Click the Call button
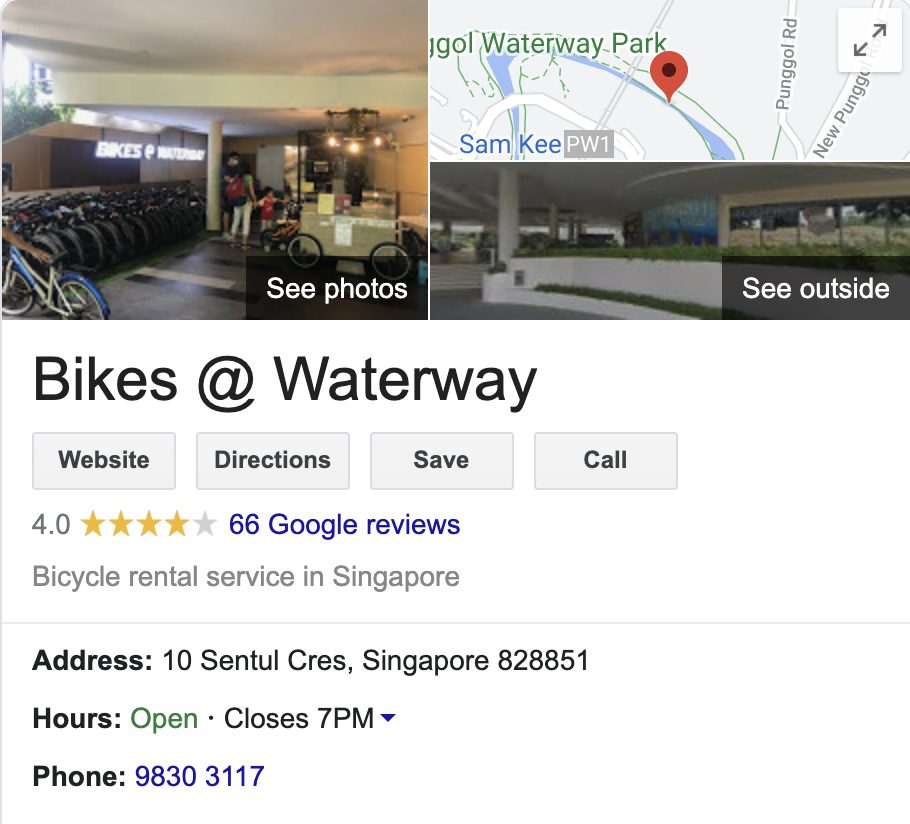Viewport: 910px width, 824px height. coord(605,461)
